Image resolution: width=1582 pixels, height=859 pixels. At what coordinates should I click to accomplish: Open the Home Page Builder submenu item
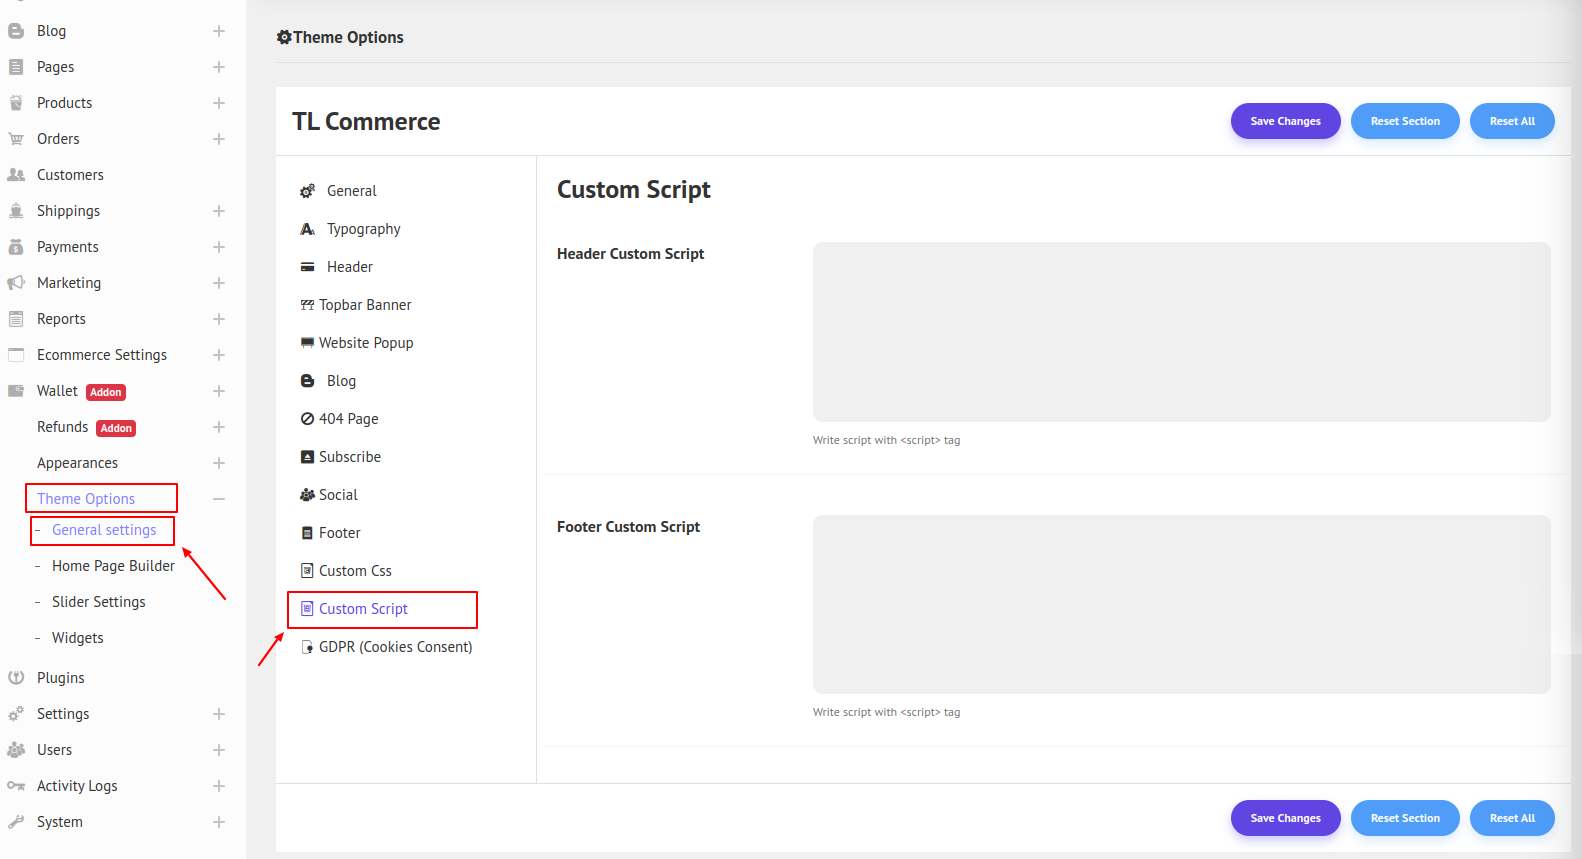point(113,566)
